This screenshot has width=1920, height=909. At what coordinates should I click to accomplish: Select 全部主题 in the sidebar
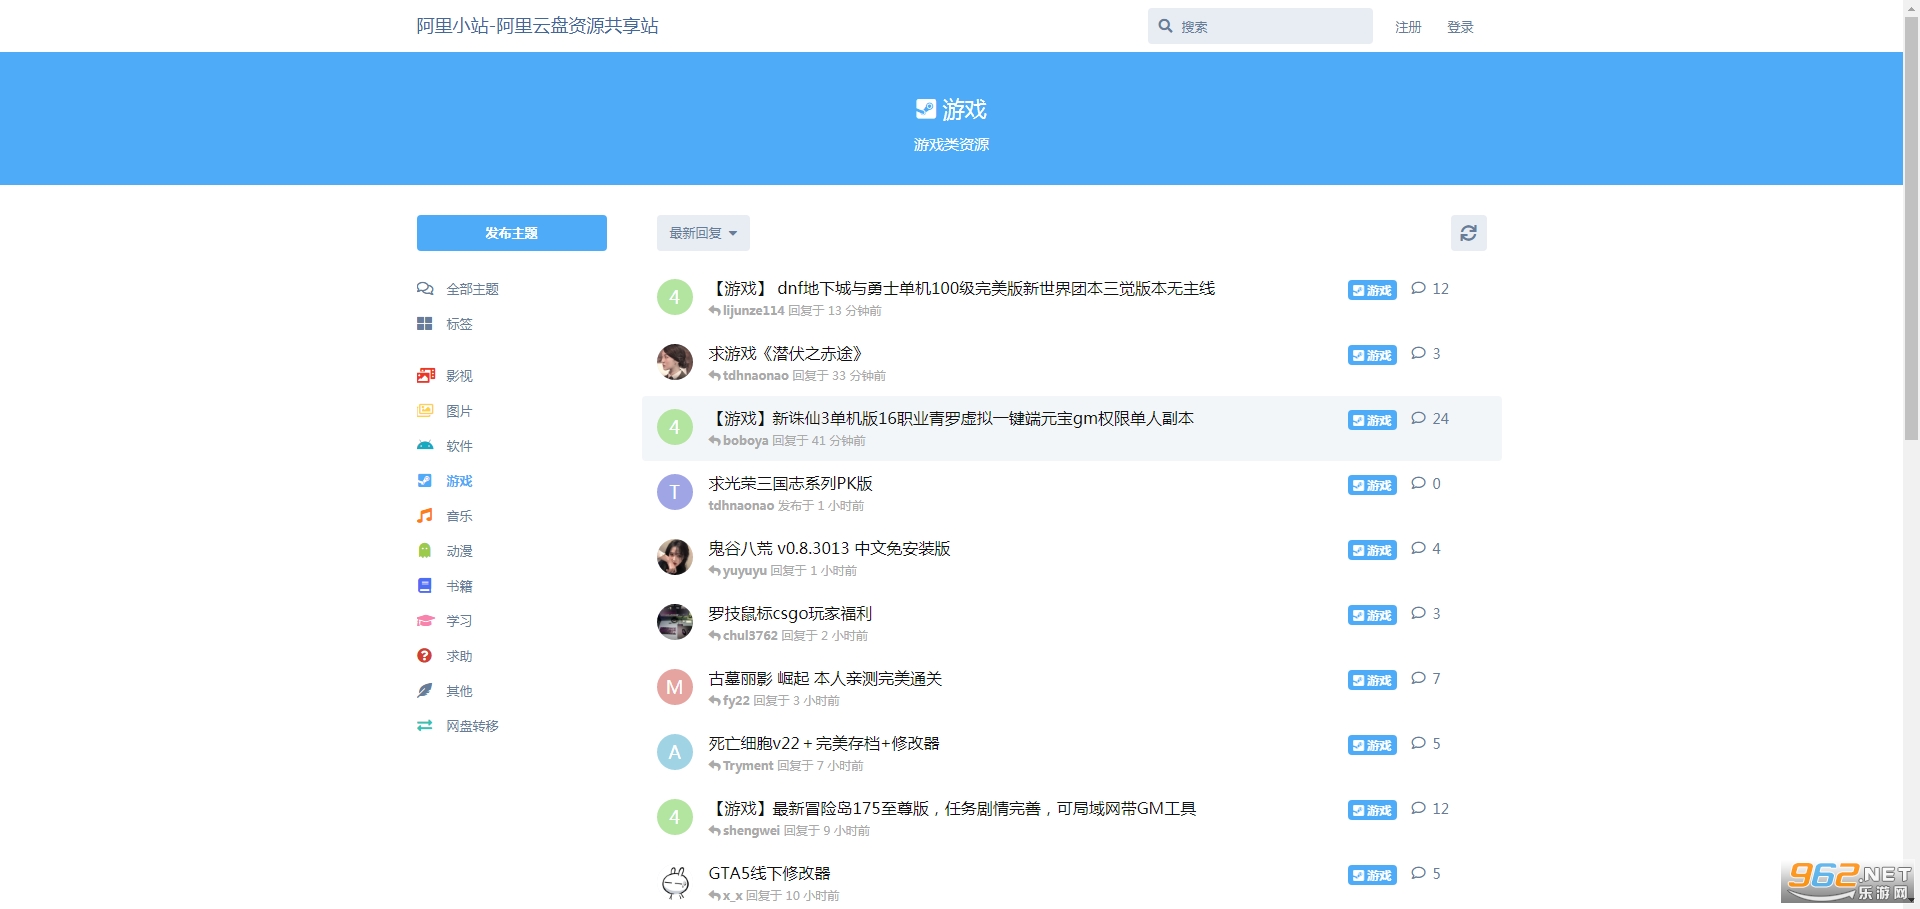(472, 289)
